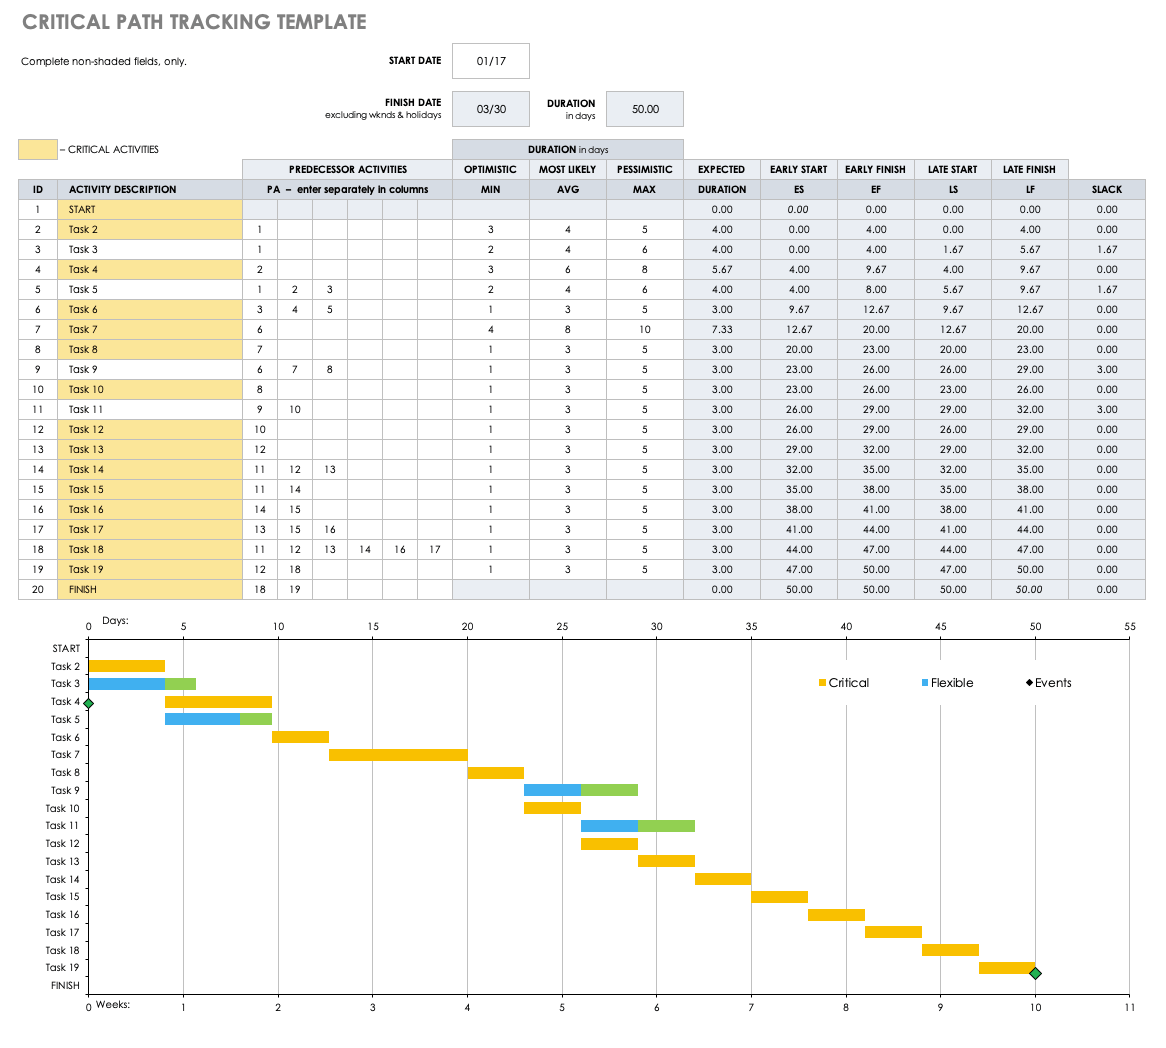Click the yellow Critical Activities swatch

pos(37,148)
